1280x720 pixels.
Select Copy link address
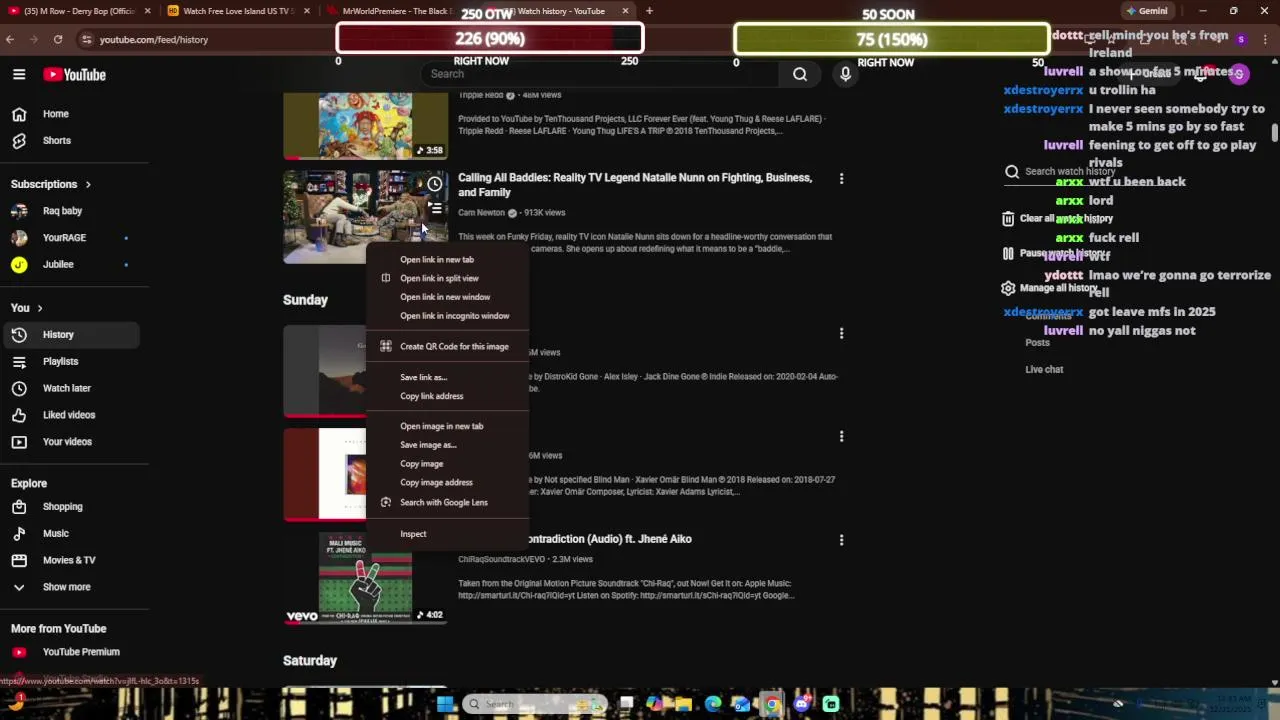pos(447,396)
